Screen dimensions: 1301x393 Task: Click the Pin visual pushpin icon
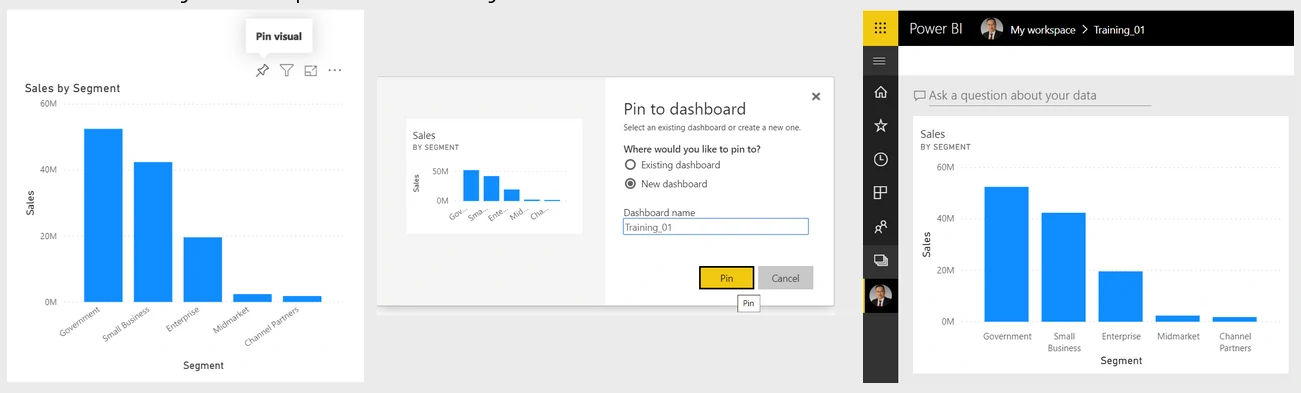[263, 70]
